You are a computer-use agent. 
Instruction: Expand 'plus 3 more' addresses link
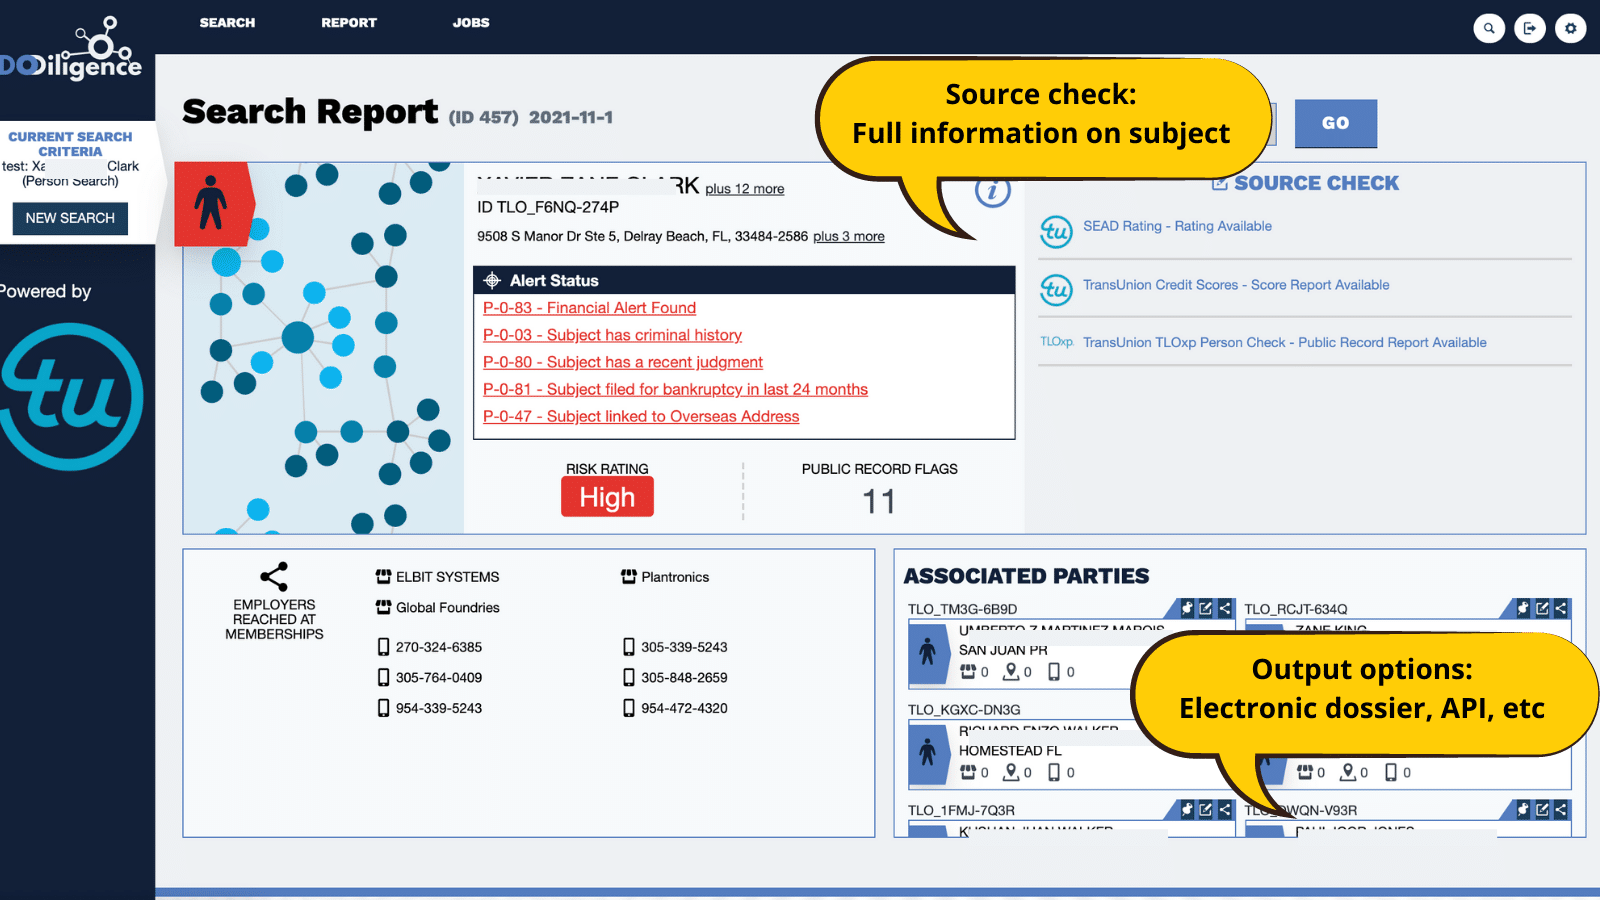point(849,237)
